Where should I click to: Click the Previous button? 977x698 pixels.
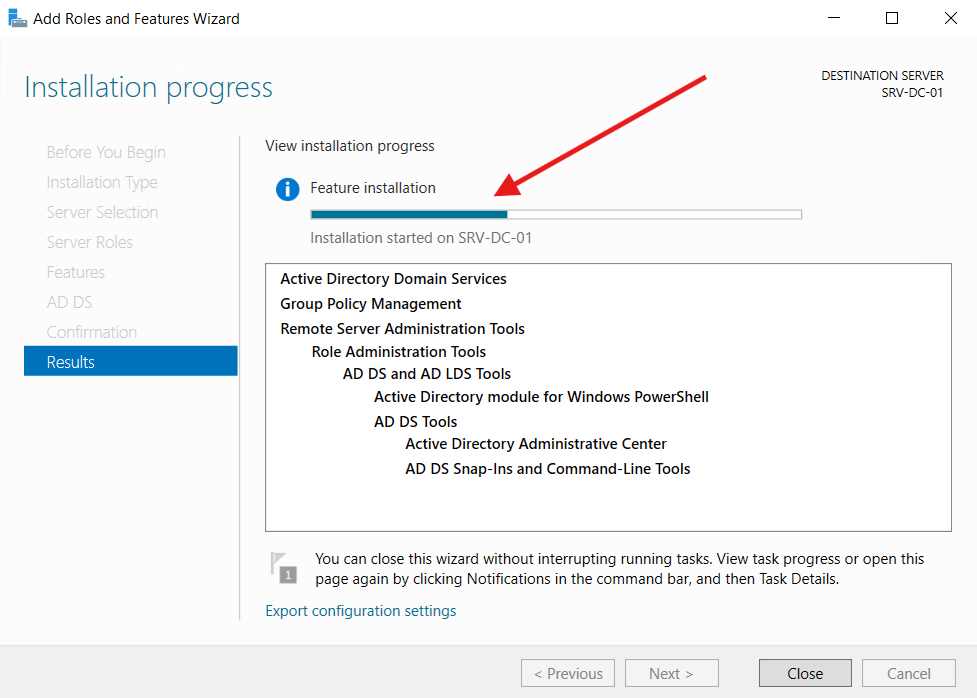567,673
